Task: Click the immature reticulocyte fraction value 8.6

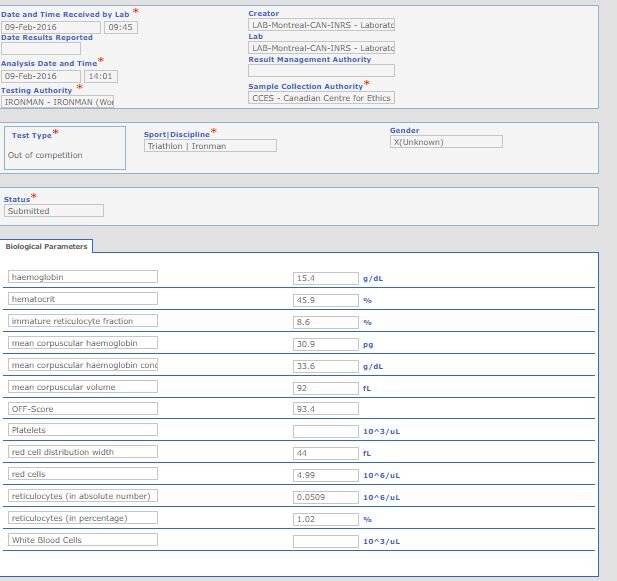Action: coord(326,322)
